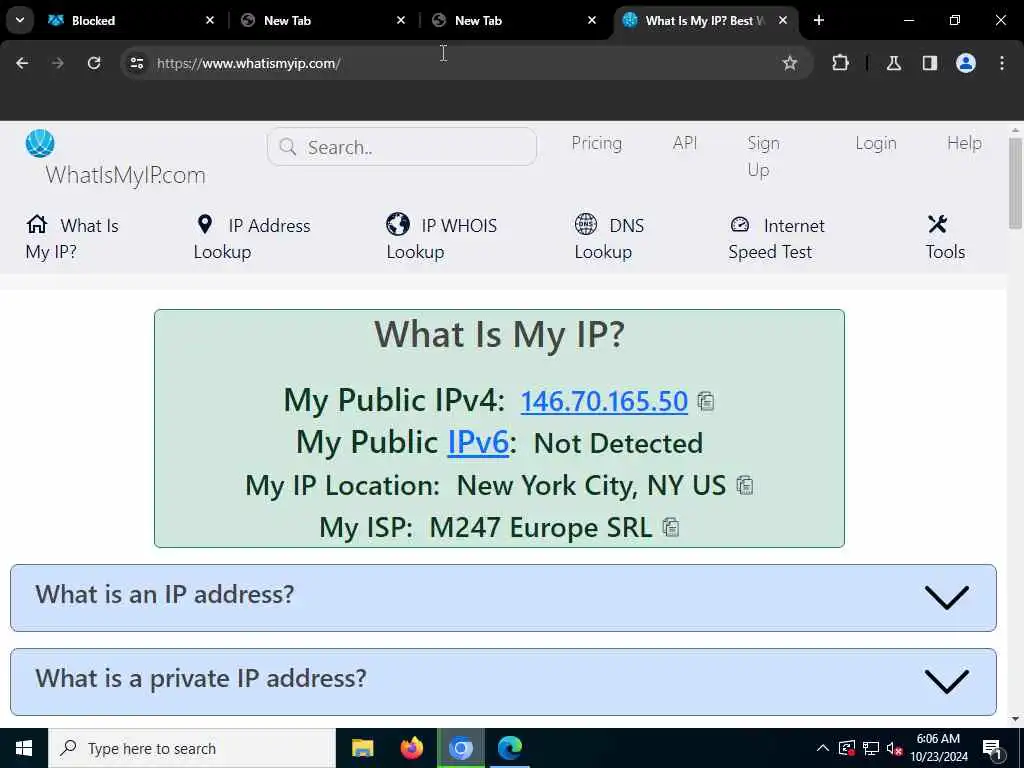The image size is (1024, 768).
Task: Close the Blocked tab
Action: click(210, 20)
